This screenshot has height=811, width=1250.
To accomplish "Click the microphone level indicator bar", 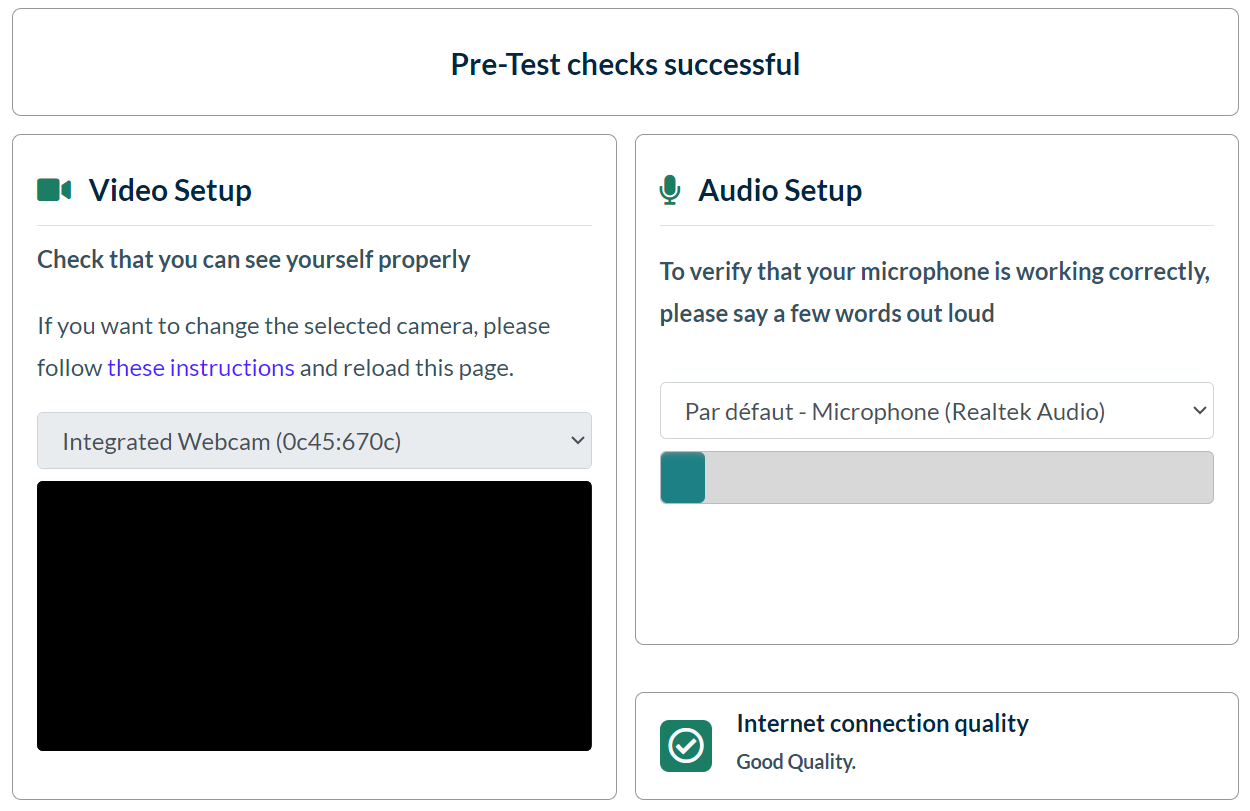I will tap(936, 477).
